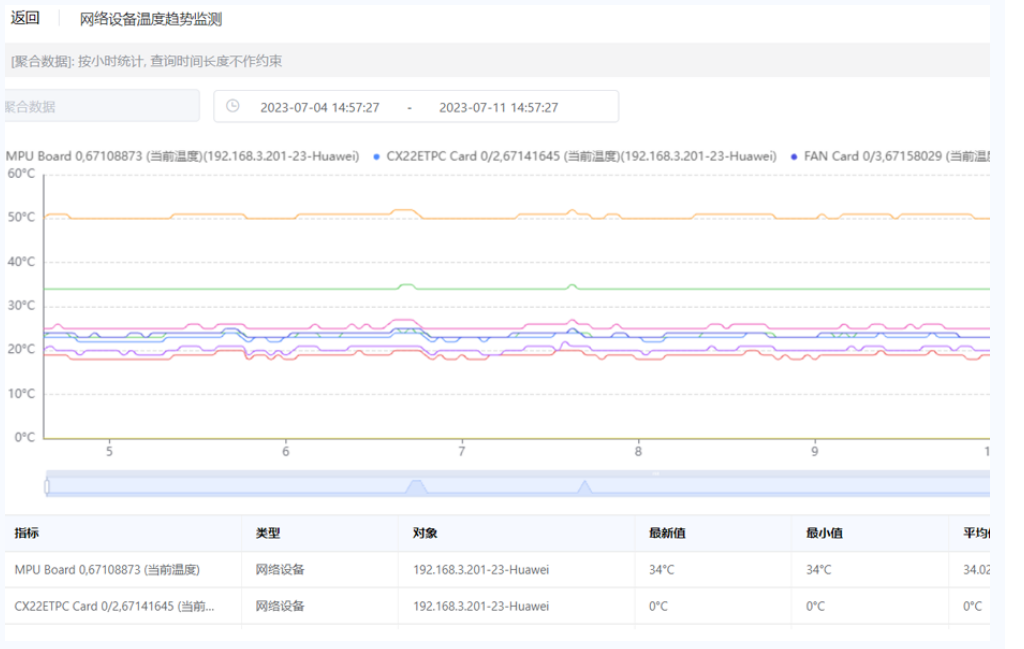Image resolution: width=1024 pixels, height=649 pixels.
Task: Click the 返回 back button
Action: pos(25,18)
